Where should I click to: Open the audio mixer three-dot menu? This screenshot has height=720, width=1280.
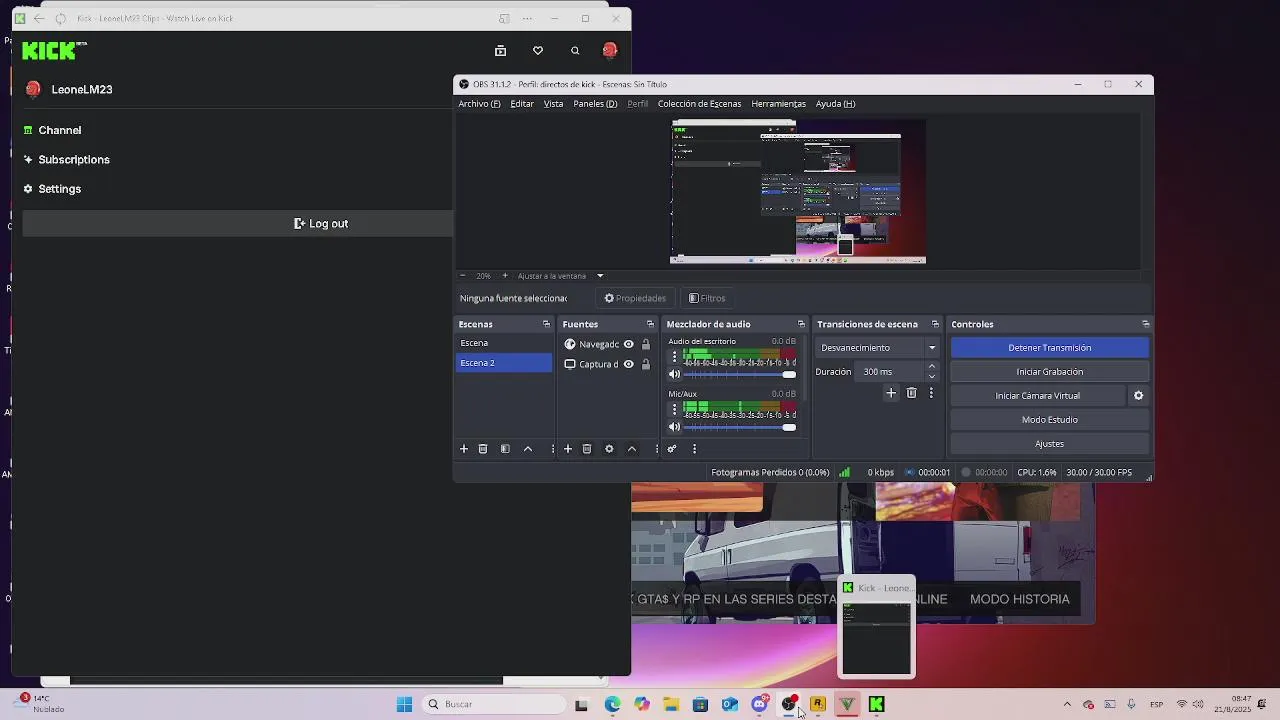694,449
